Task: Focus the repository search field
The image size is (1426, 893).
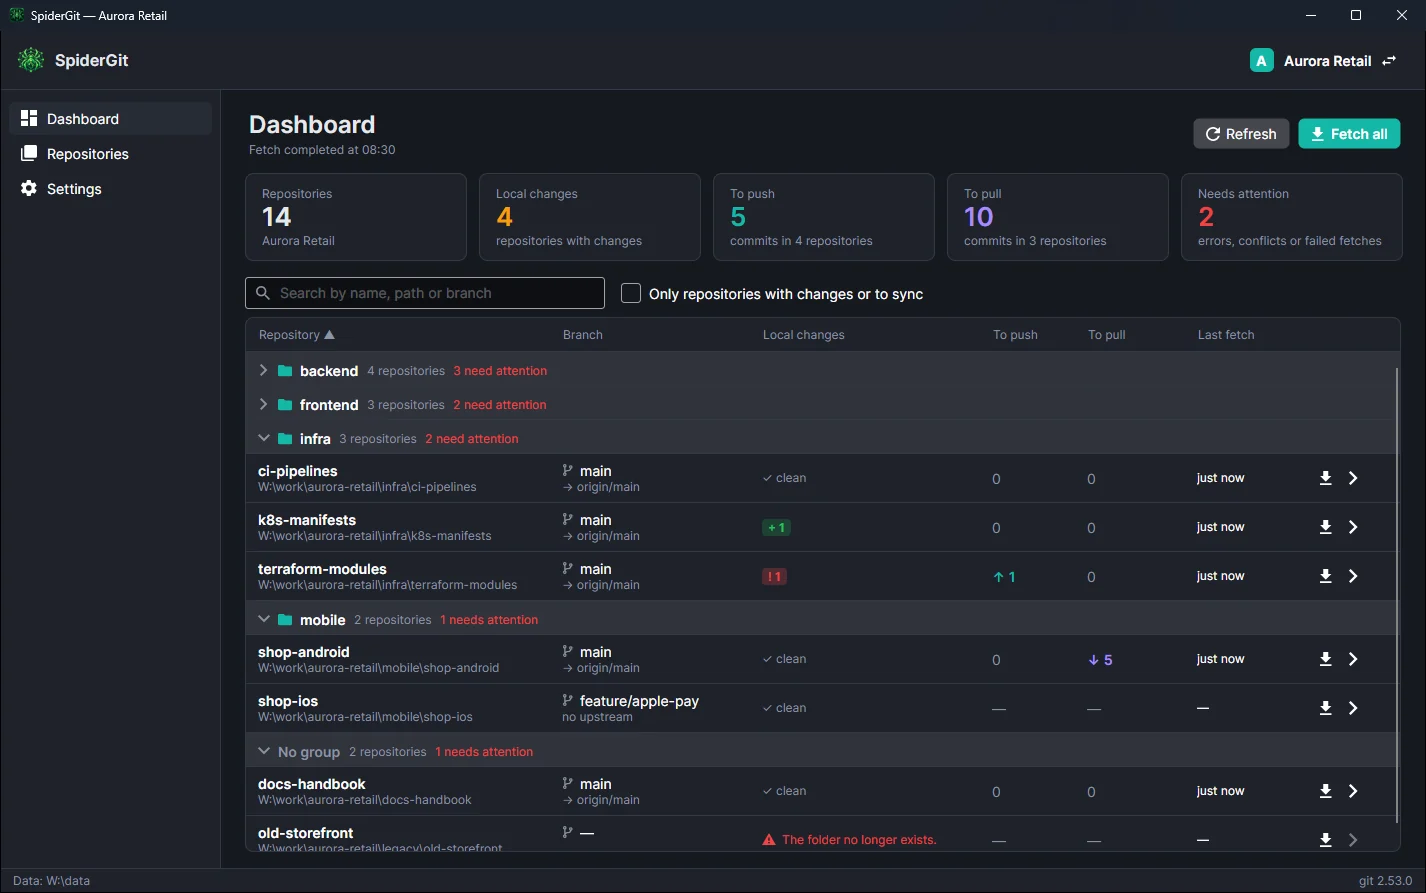Action: click(425, 293)
